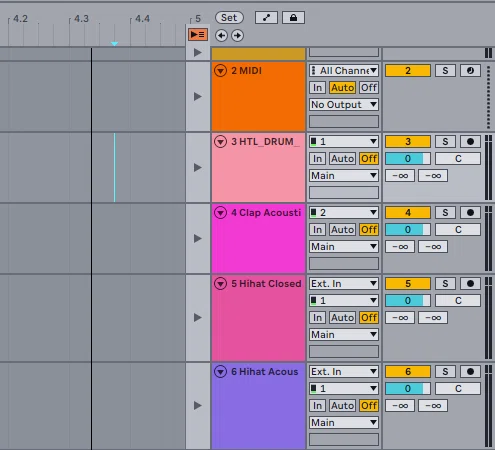
Task: Open Ext. In dropdown on 5 Hihat Closed
Action: (344, 284)
